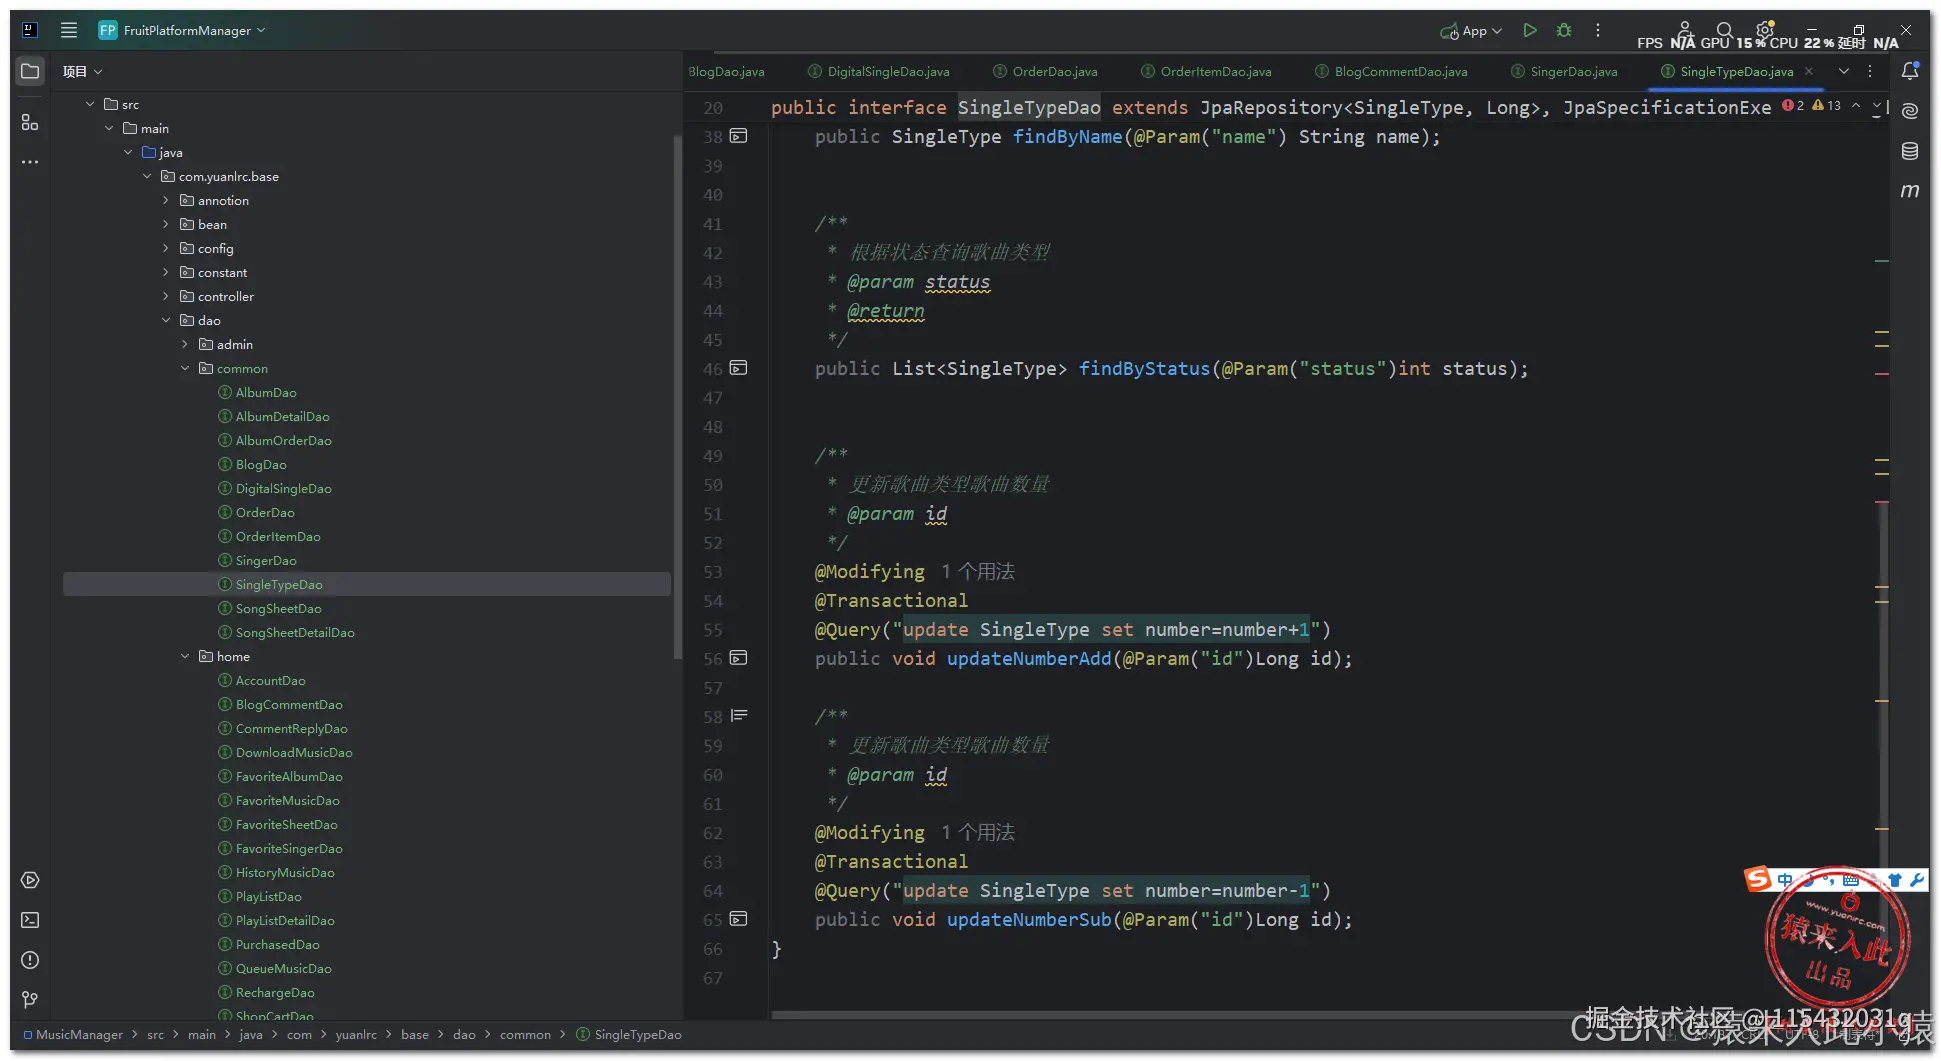Collapse the com.yuanlrc.base package

(x=147, y=176)
